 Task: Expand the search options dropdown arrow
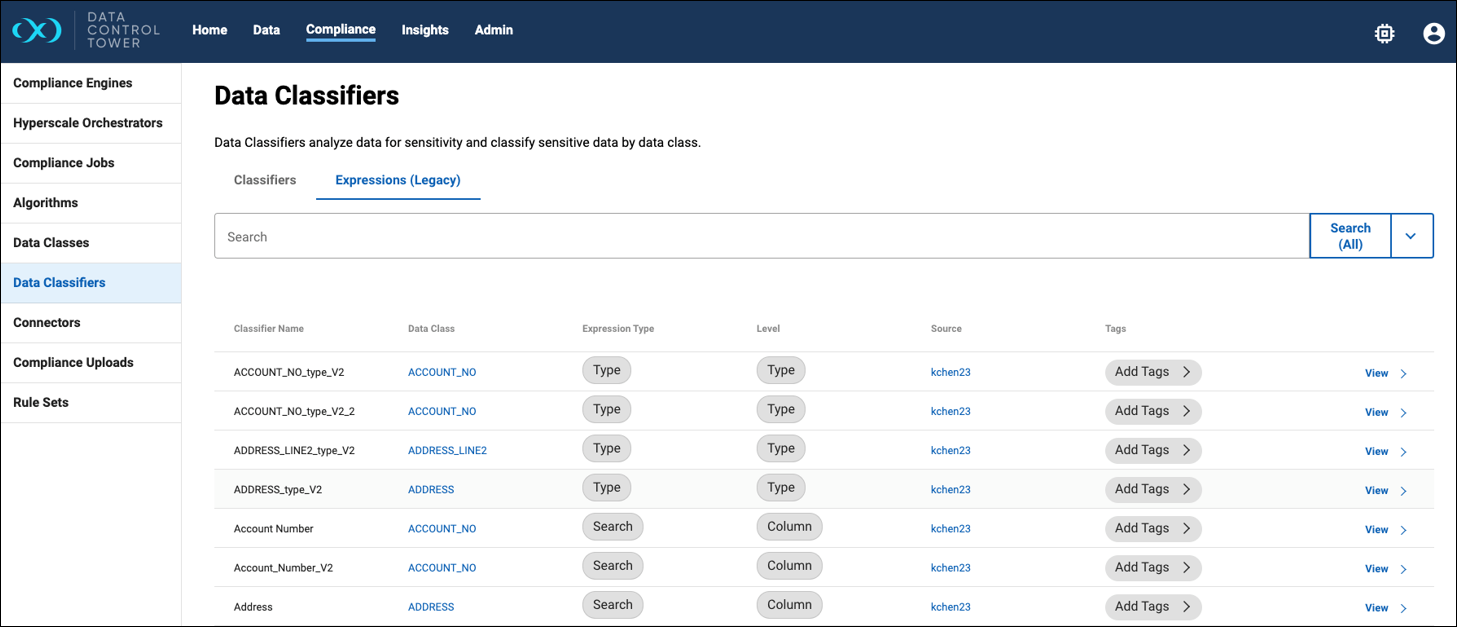click(x=1411, y=236)
